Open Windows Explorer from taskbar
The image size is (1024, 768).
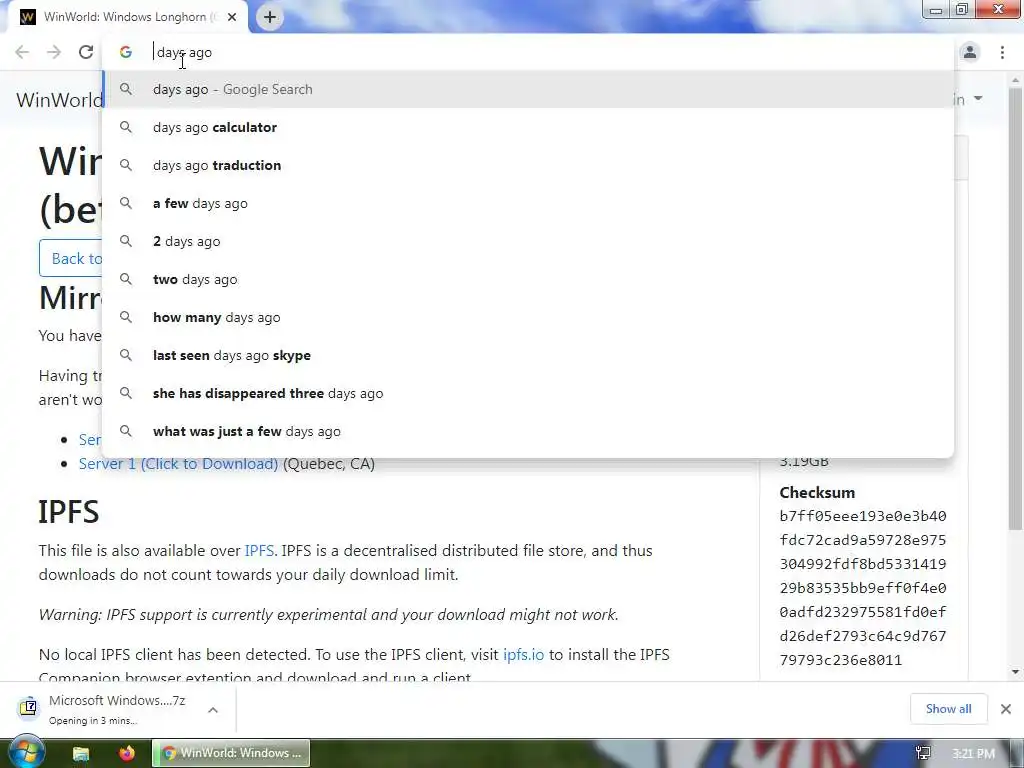coord(80,754)
